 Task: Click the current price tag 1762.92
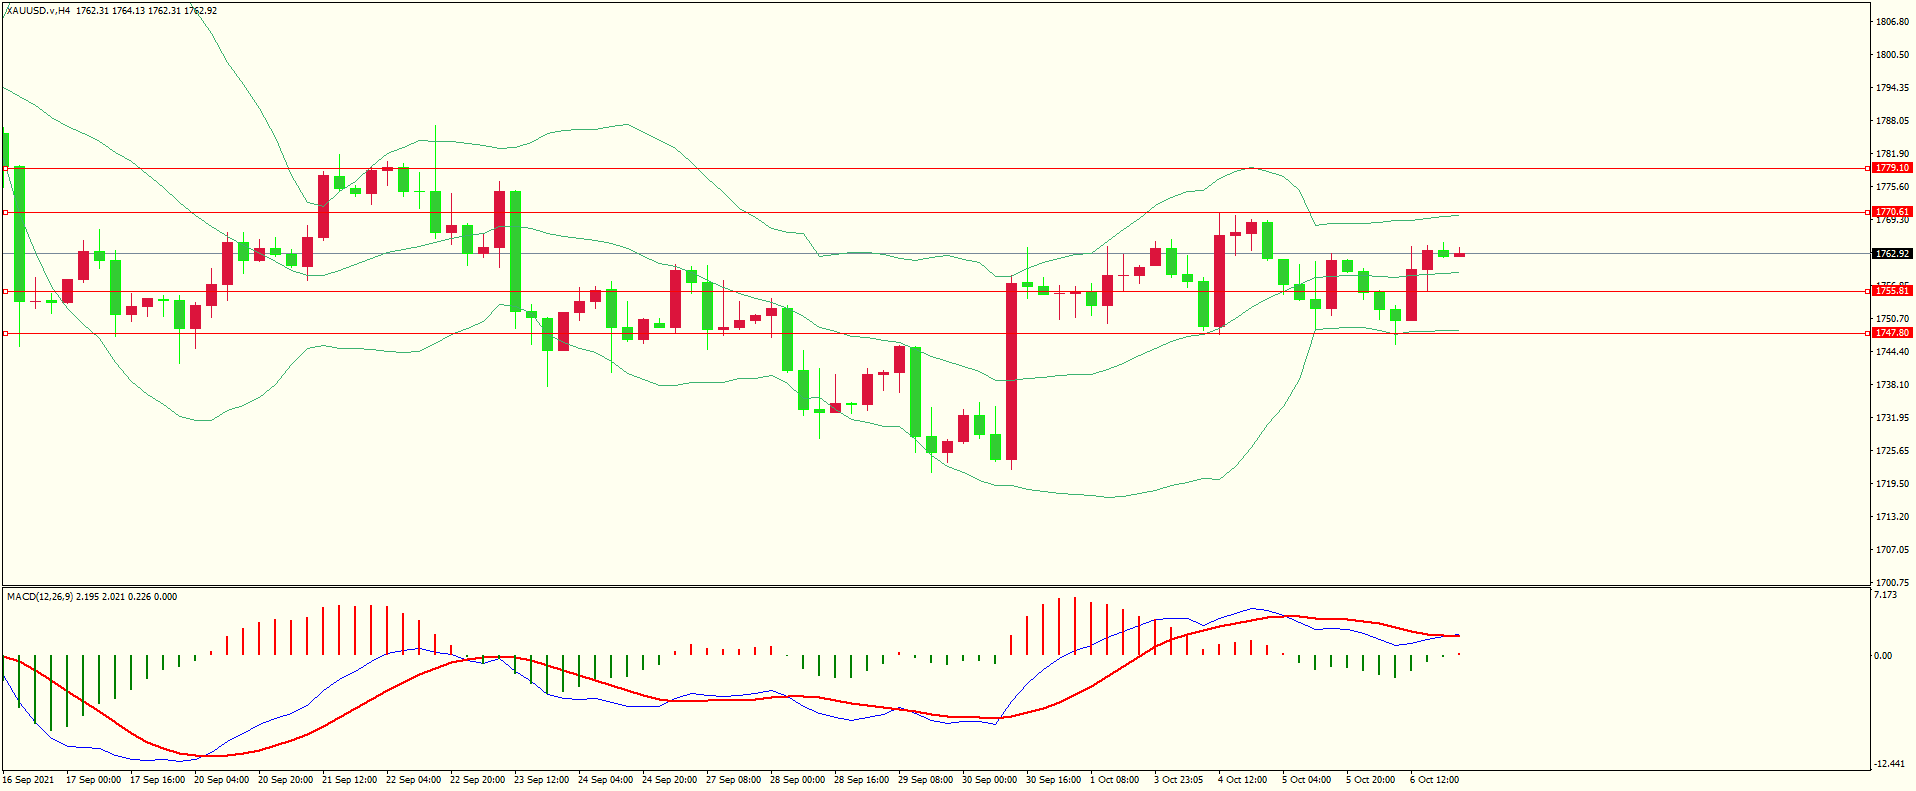coord(1892,254)
